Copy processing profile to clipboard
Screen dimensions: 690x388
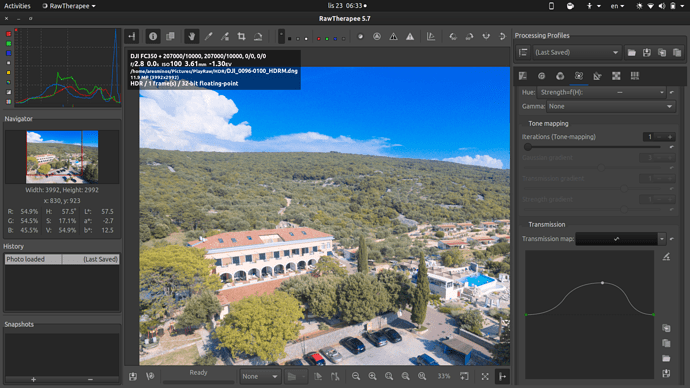coord(662,52)
